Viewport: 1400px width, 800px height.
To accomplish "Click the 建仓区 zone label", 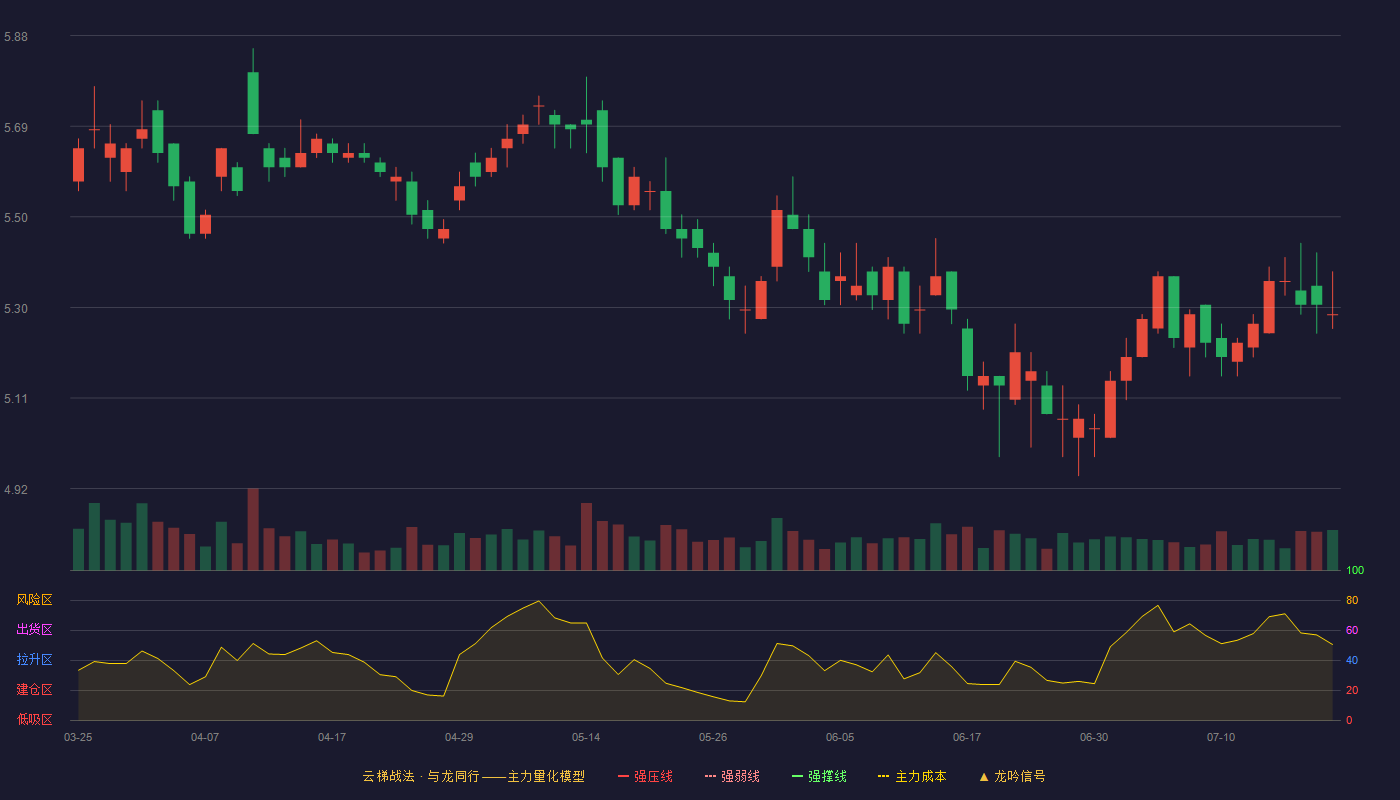I will [x=34, y=690].
